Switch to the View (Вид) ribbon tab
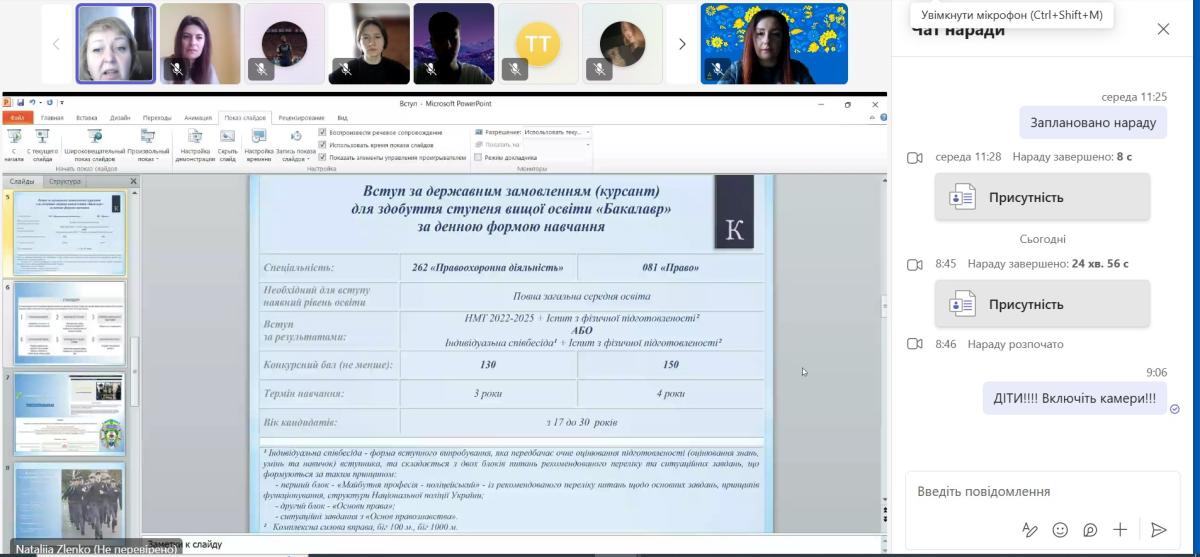 click(x=342, y=117)
